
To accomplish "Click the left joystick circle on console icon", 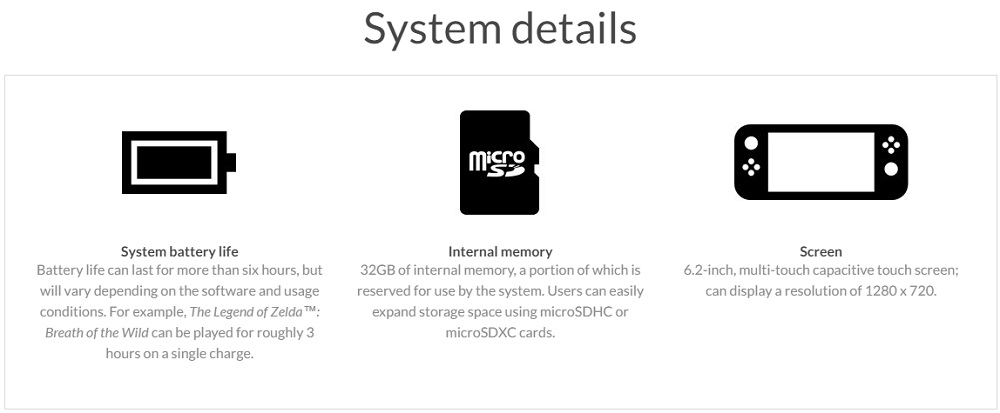I will (x=752, y=143).
